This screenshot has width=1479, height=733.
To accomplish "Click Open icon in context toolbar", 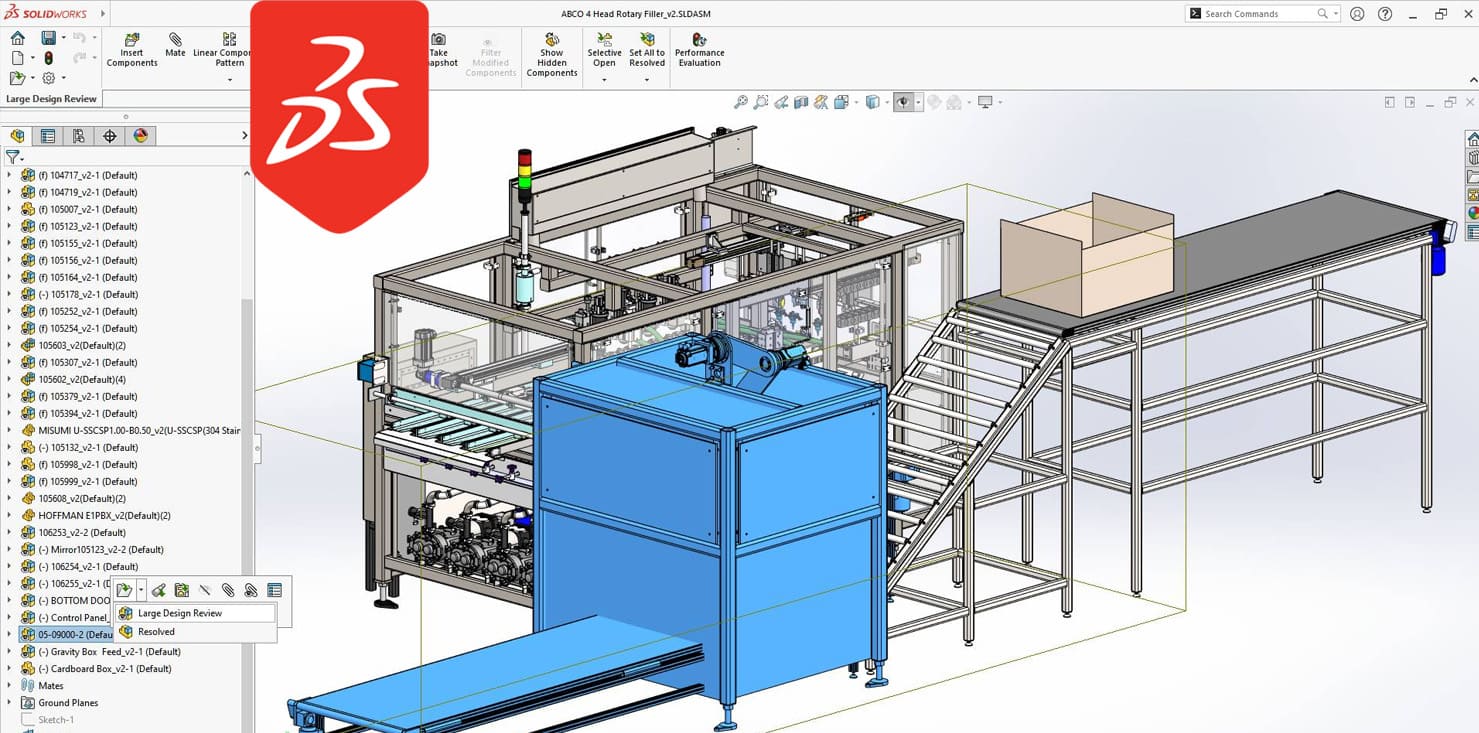I will 124,590.
